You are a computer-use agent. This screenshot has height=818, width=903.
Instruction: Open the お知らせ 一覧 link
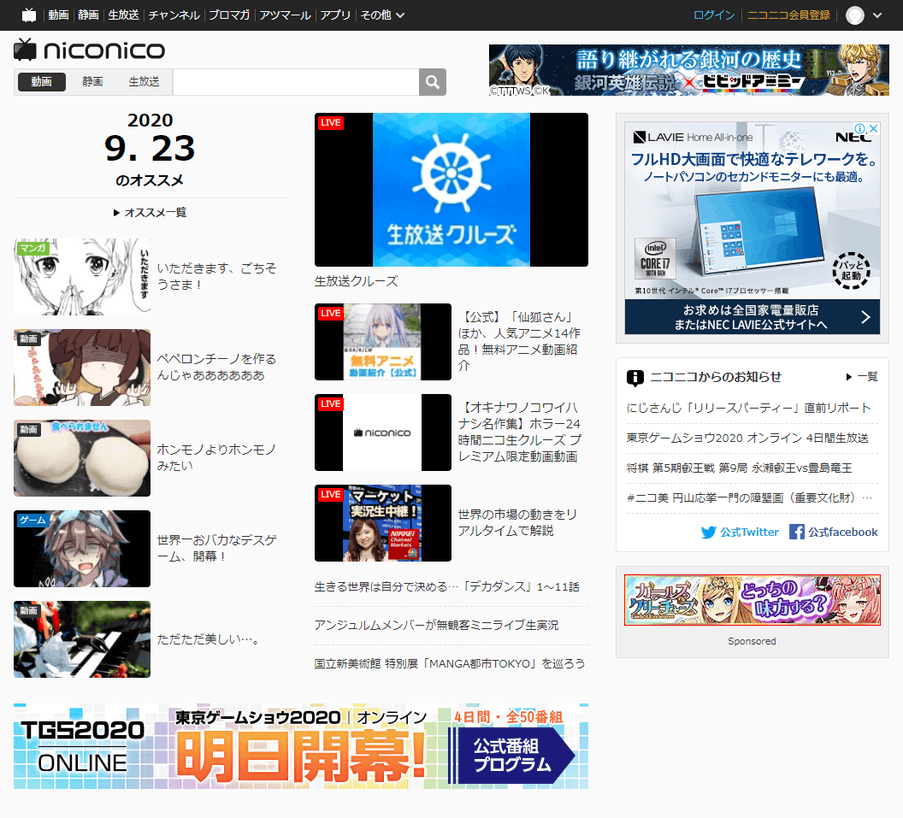click(862, 377)
